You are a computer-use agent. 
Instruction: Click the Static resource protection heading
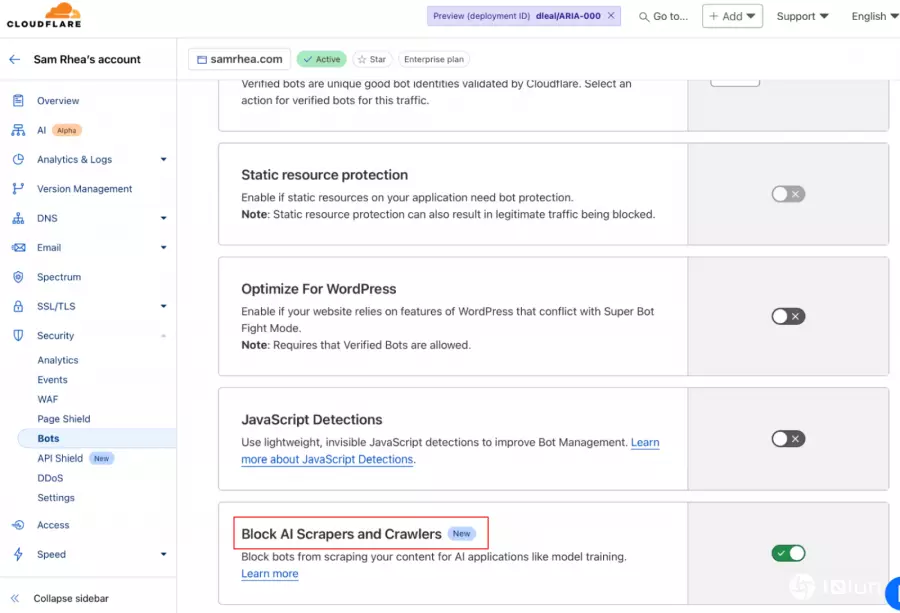click(324, 174)
